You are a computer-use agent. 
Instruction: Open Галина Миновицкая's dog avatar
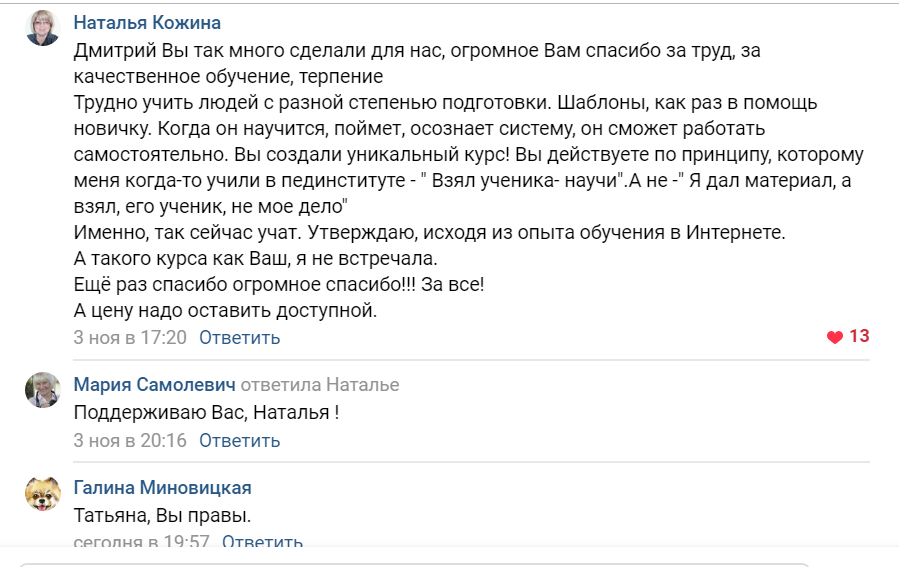click(42, 494)
